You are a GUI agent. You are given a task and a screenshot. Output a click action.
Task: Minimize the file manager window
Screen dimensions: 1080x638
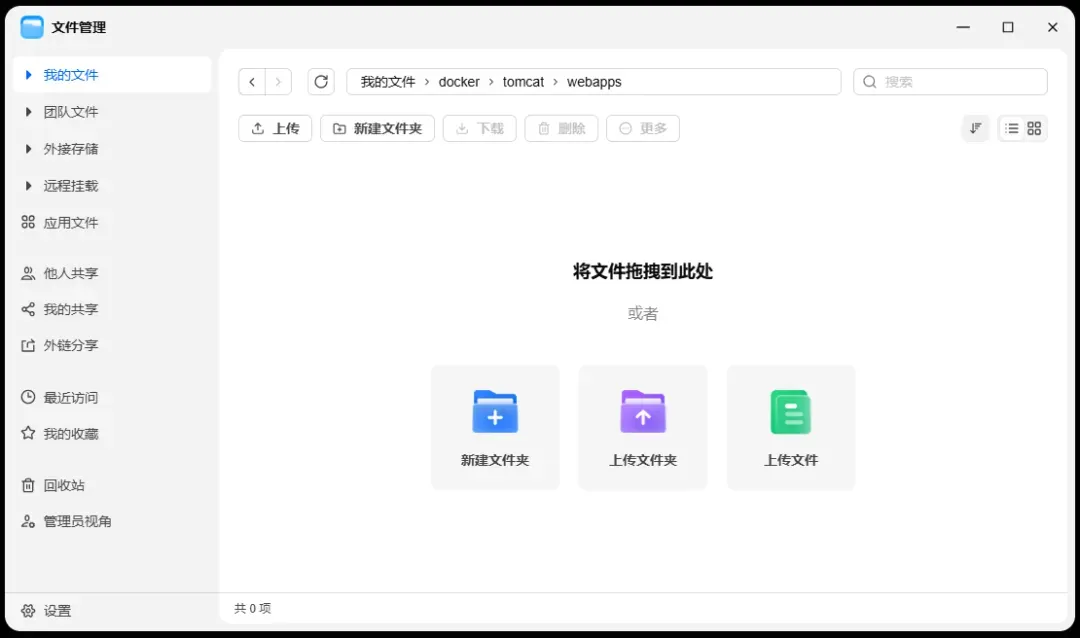(x=963, y=28)
